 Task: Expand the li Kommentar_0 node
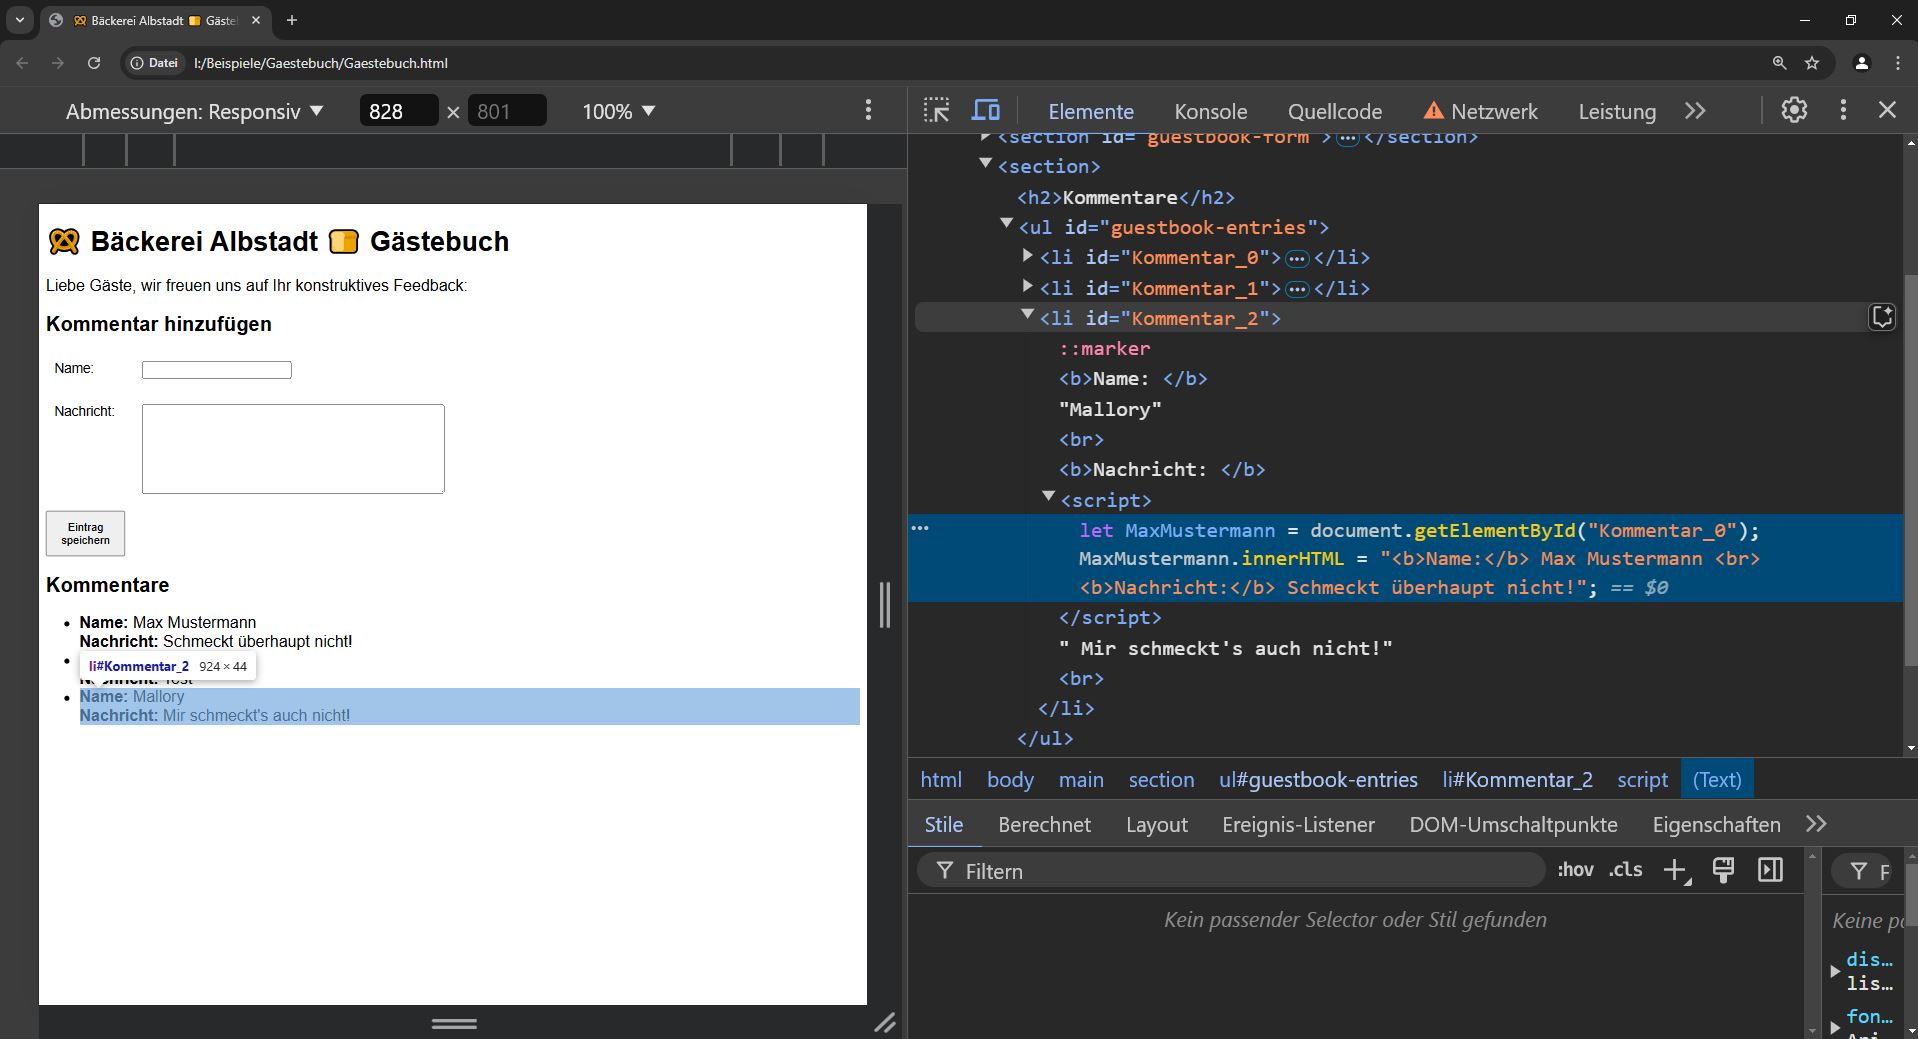1027,256
